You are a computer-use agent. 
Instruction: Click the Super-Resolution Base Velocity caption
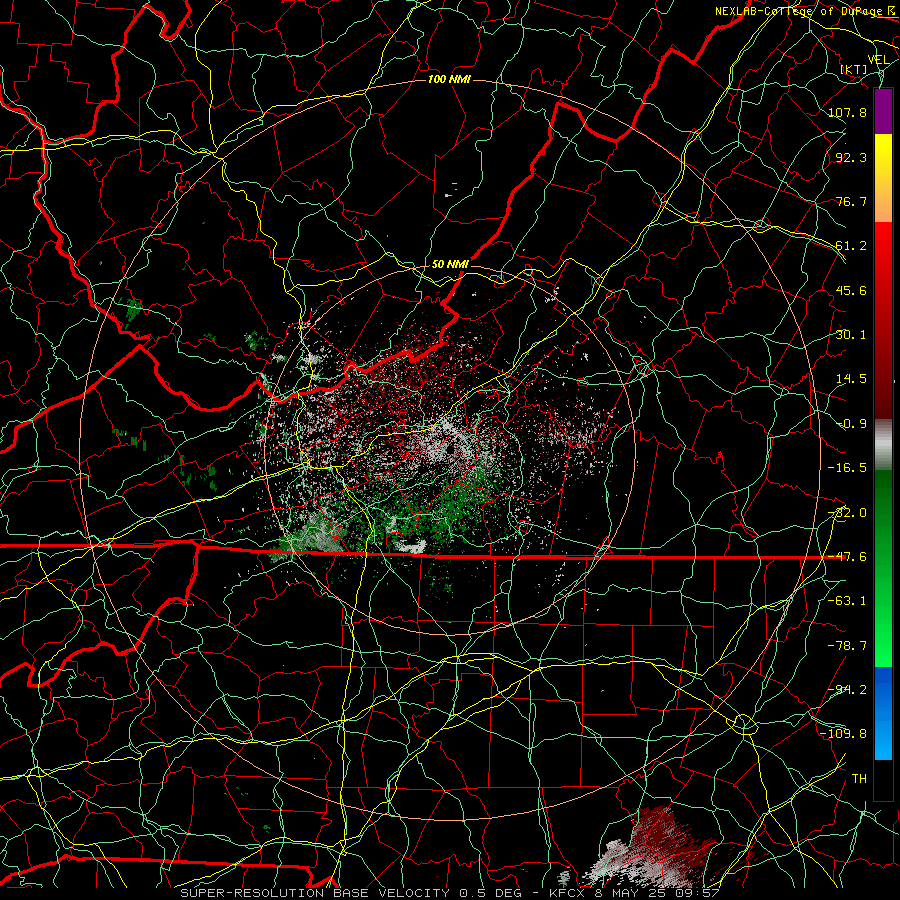tap(449, 893)
